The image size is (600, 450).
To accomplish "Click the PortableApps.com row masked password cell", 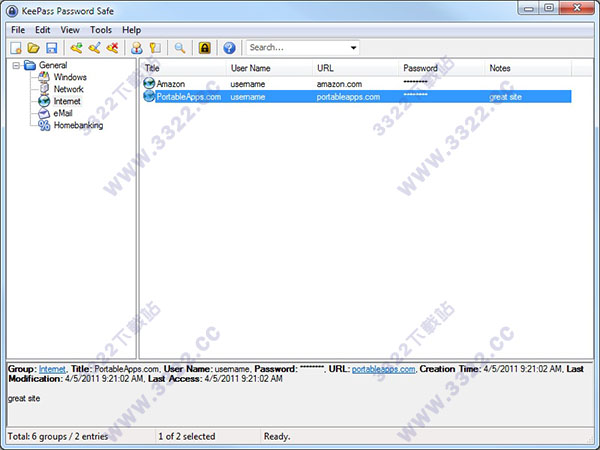I will (415, 95).
